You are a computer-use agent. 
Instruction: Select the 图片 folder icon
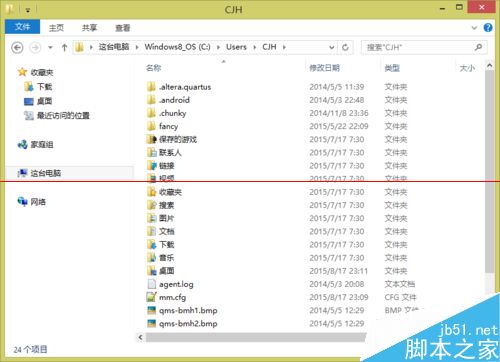pyautogui.click(x=151, y=218)
